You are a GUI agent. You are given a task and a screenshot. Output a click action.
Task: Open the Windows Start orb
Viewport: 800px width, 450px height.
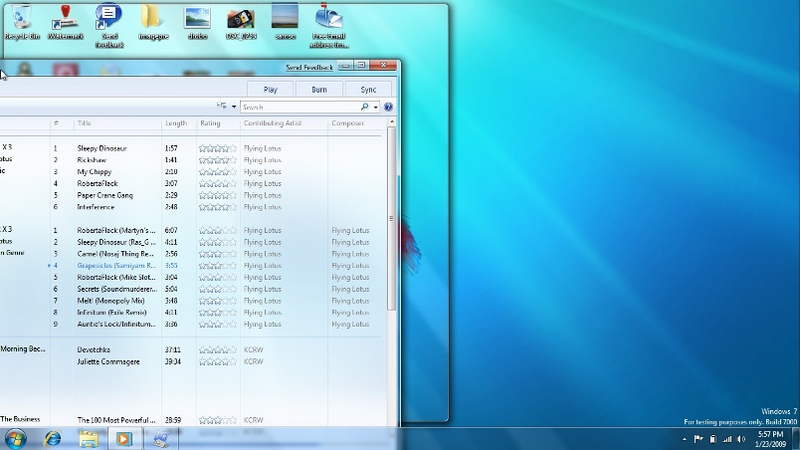(15, 438)
